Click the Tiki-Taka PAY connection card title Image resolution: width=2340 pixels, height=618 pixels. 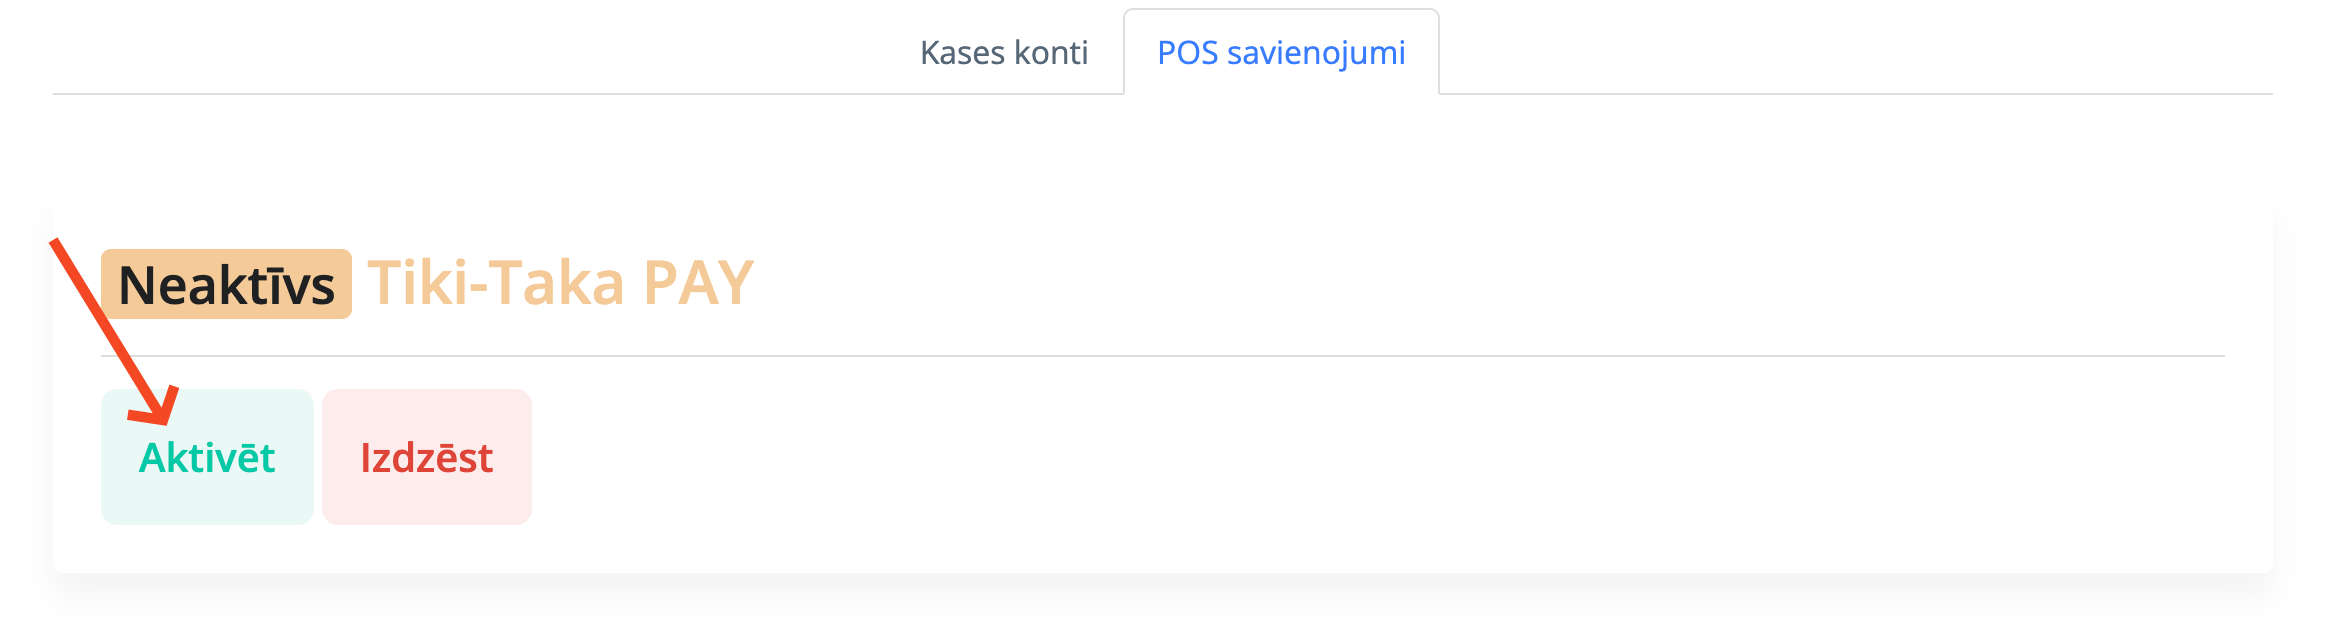(560, 283)
